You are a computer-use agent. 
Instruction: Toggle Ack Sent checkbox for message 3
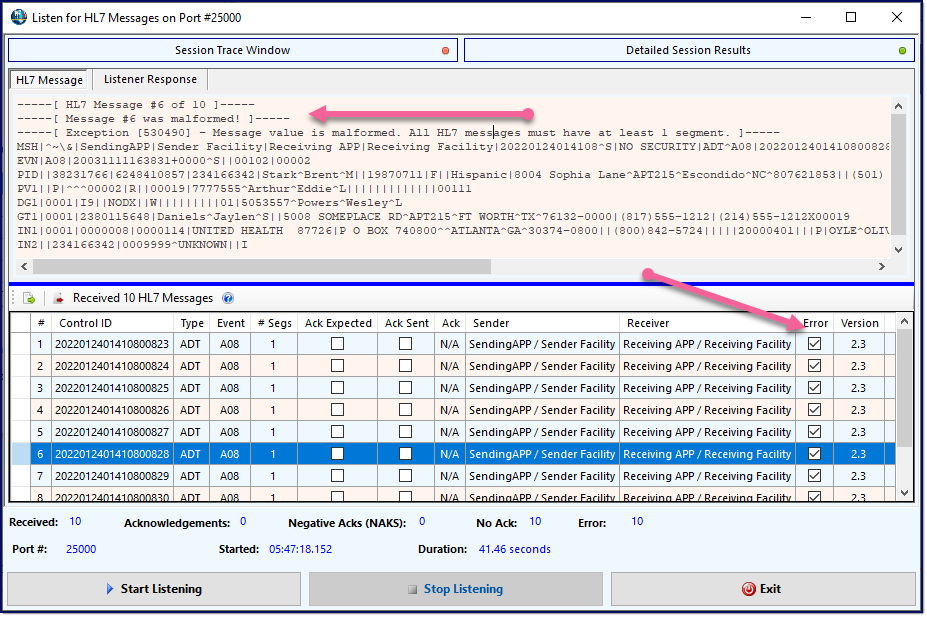coord(405,388)
